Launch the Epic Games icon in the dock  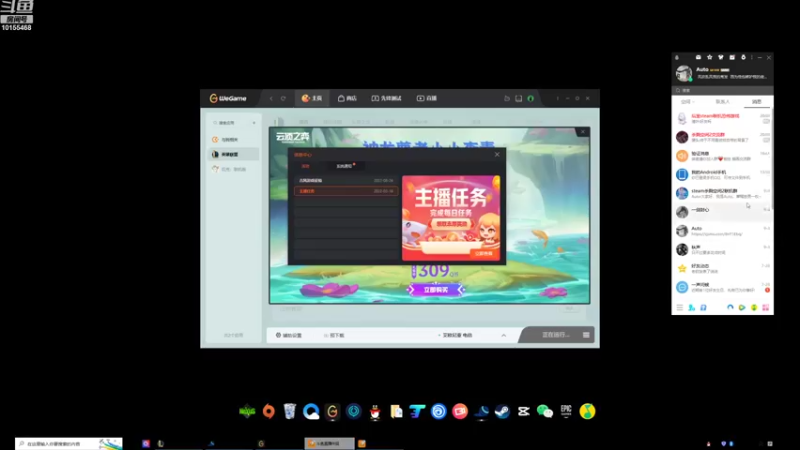[566, 411]
